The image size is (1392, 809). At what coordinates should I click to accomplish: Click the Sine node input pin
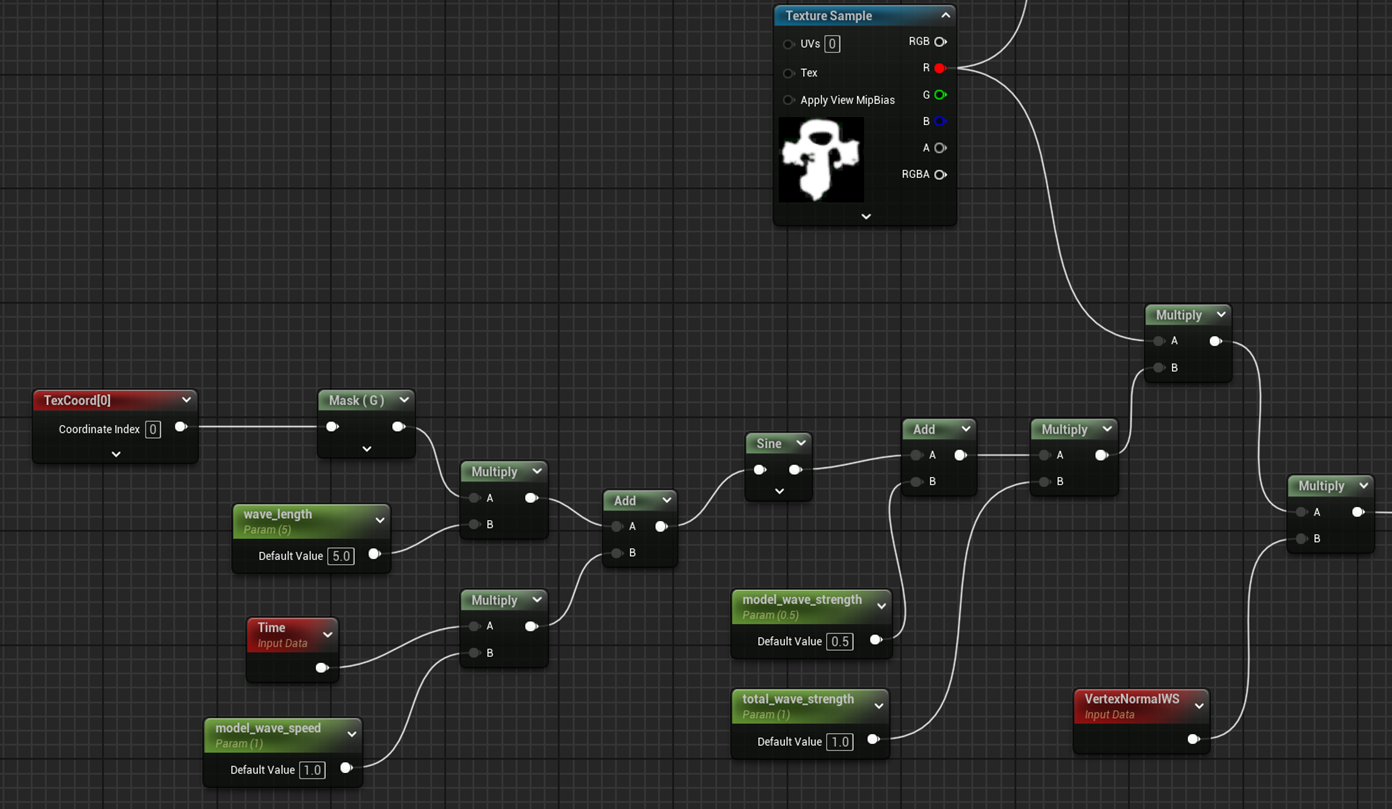click(x=760, y=470)
